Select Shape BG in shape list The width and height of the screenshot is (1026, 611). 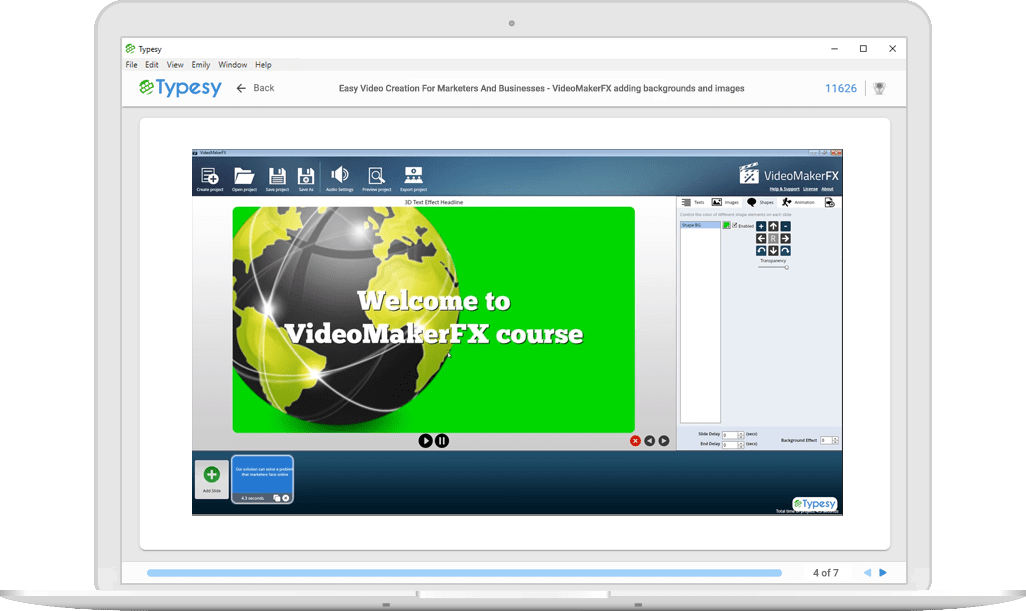(700, 225)
